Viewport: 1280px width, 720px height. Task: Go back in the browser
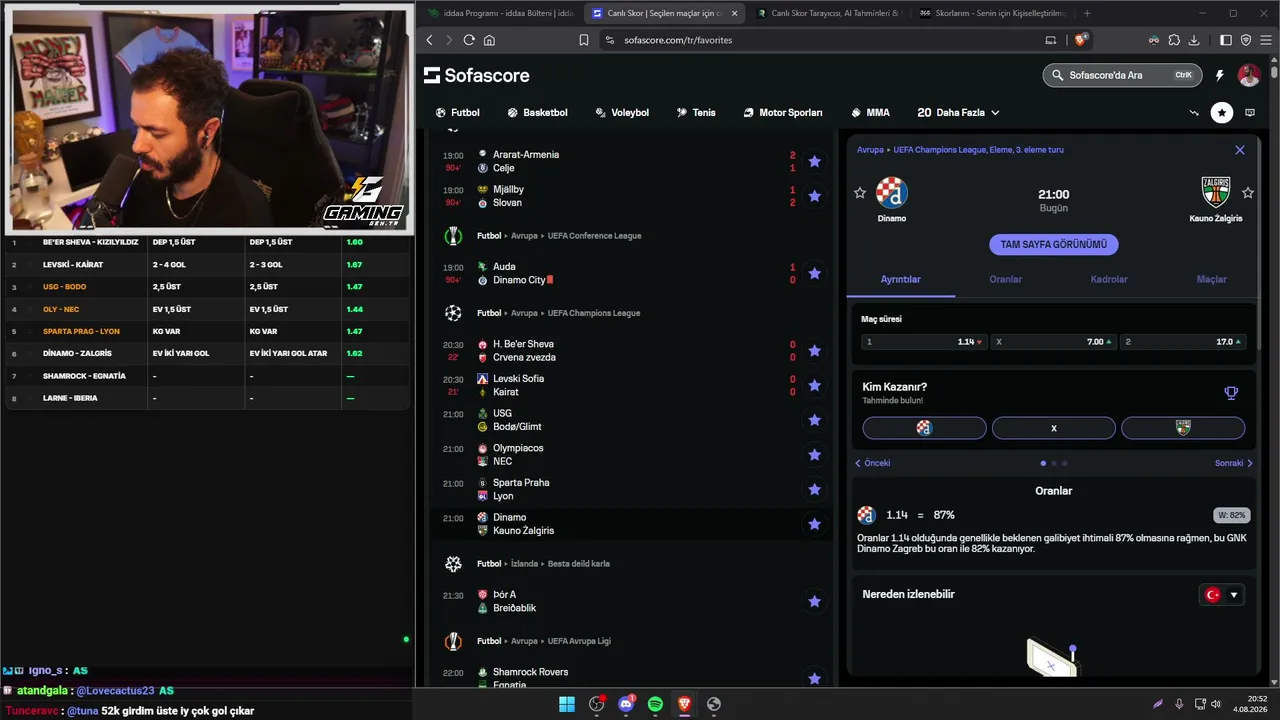point(429,40)
